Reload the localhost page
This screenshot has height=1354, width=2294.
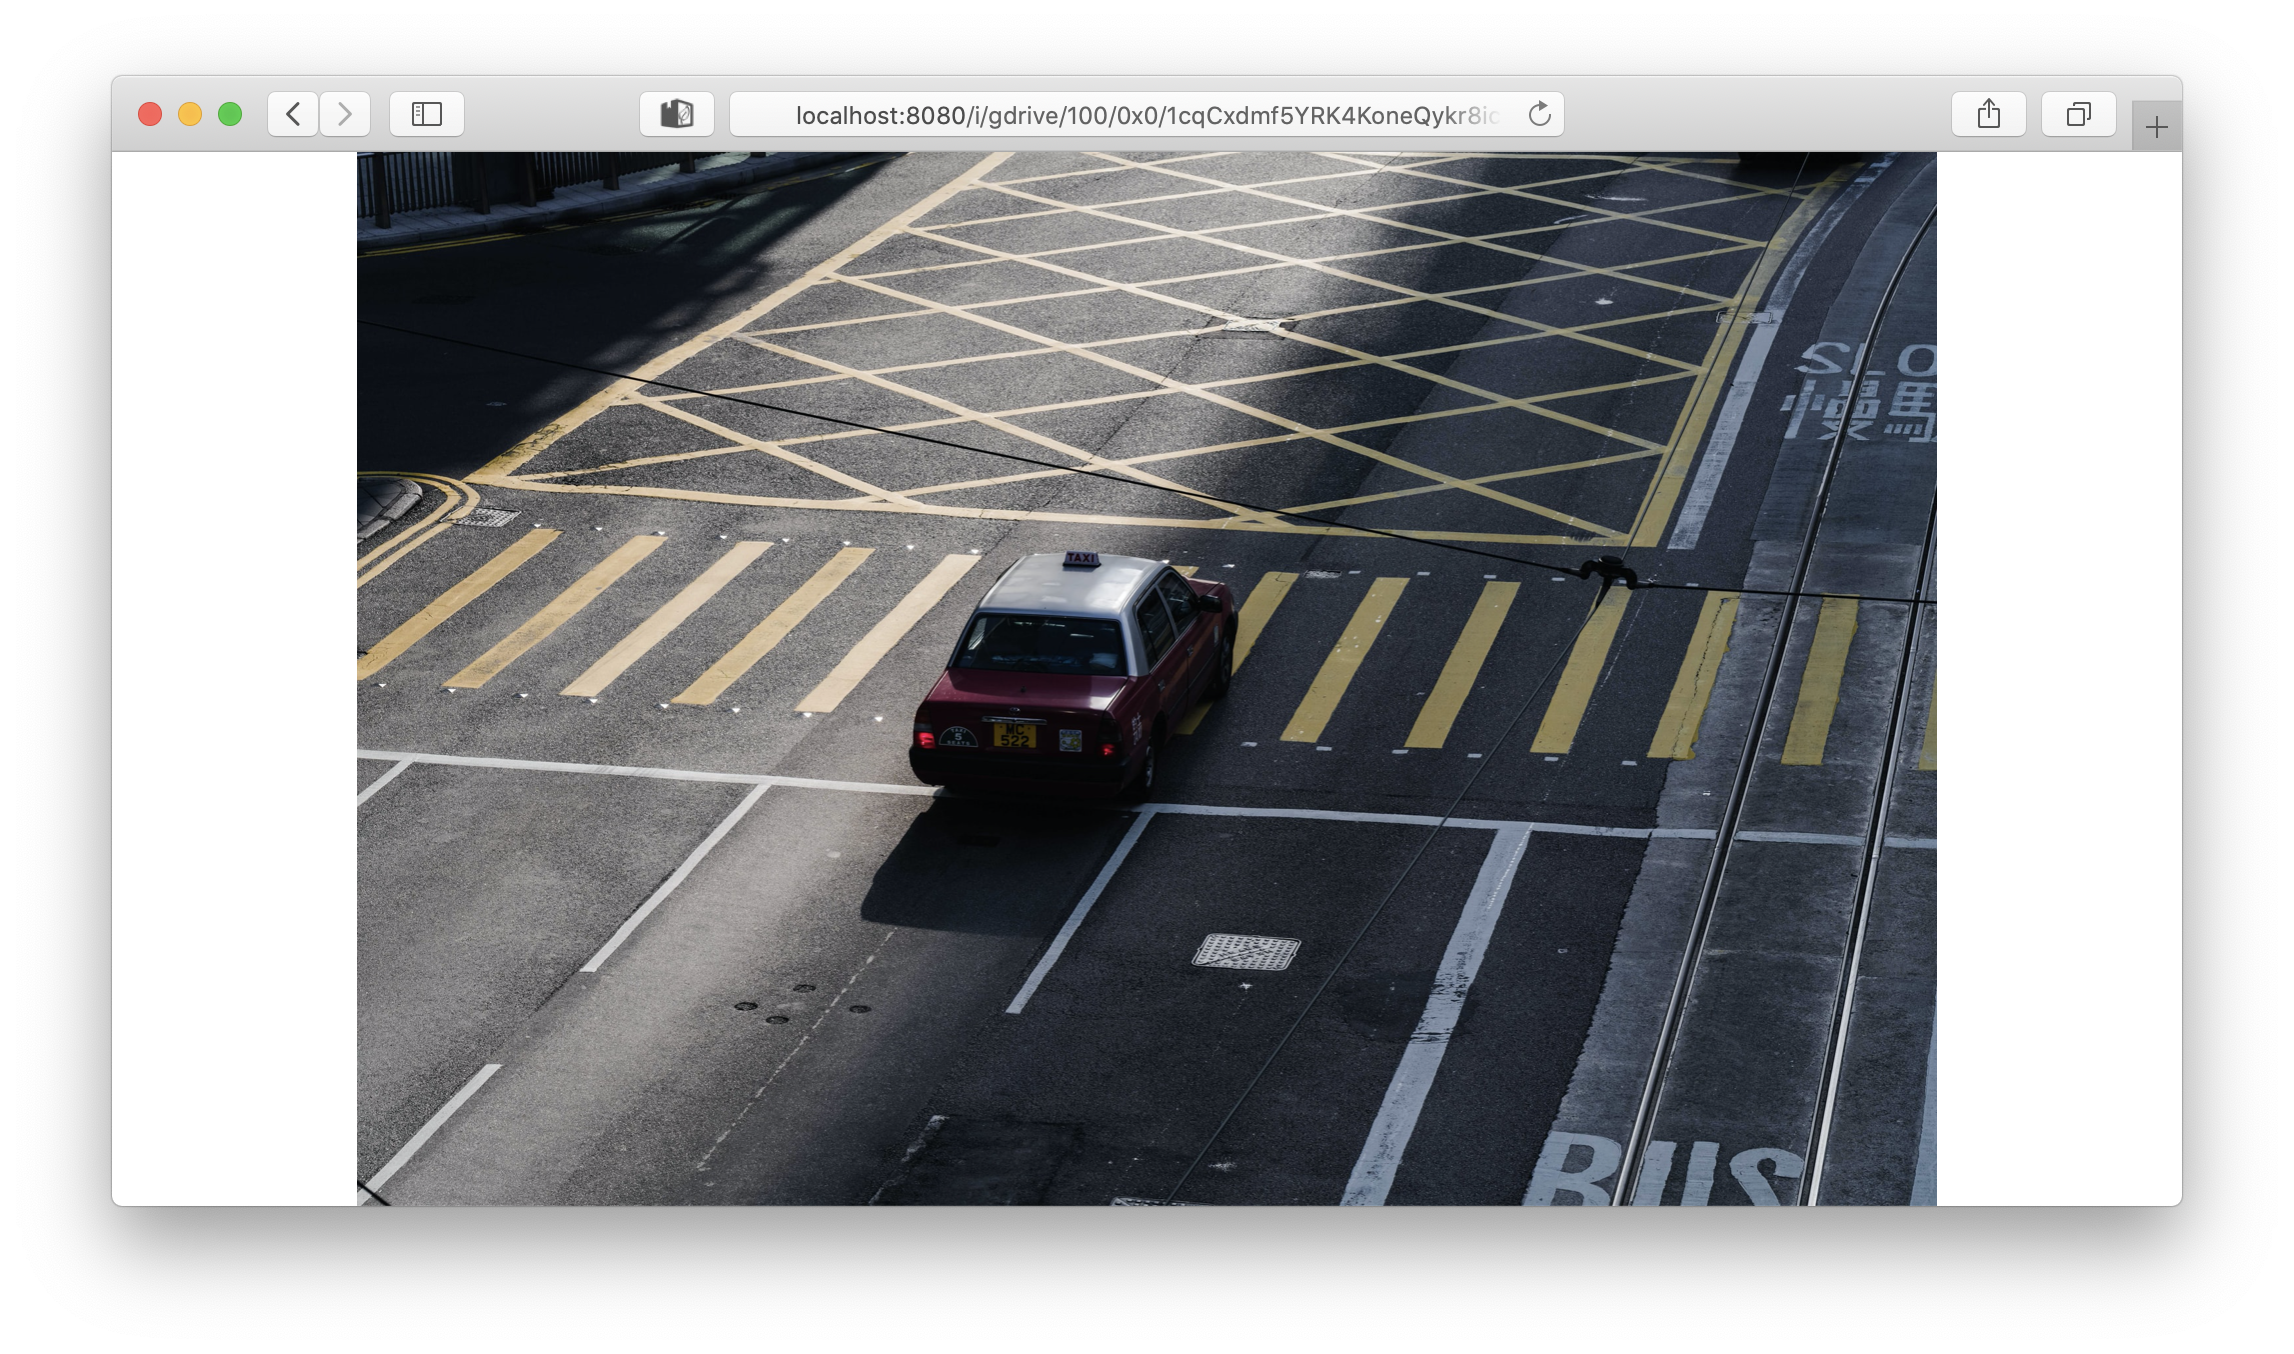click(x=1539, y=114)
